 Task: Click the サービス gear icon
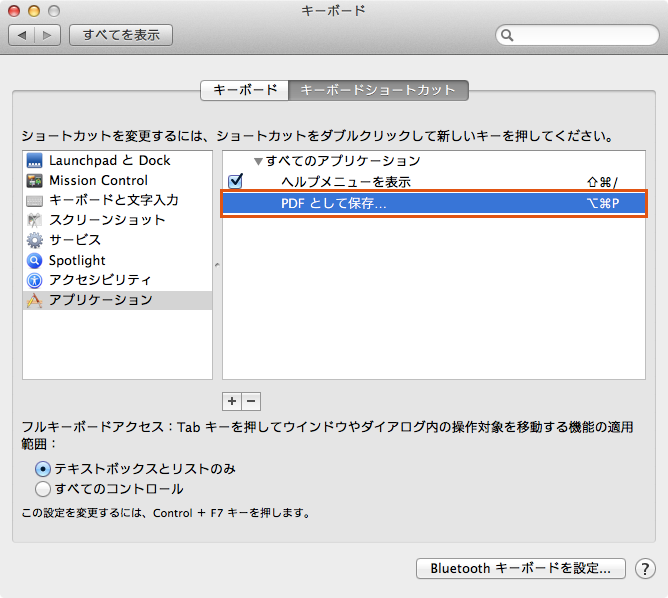click(x=35, y=240)
